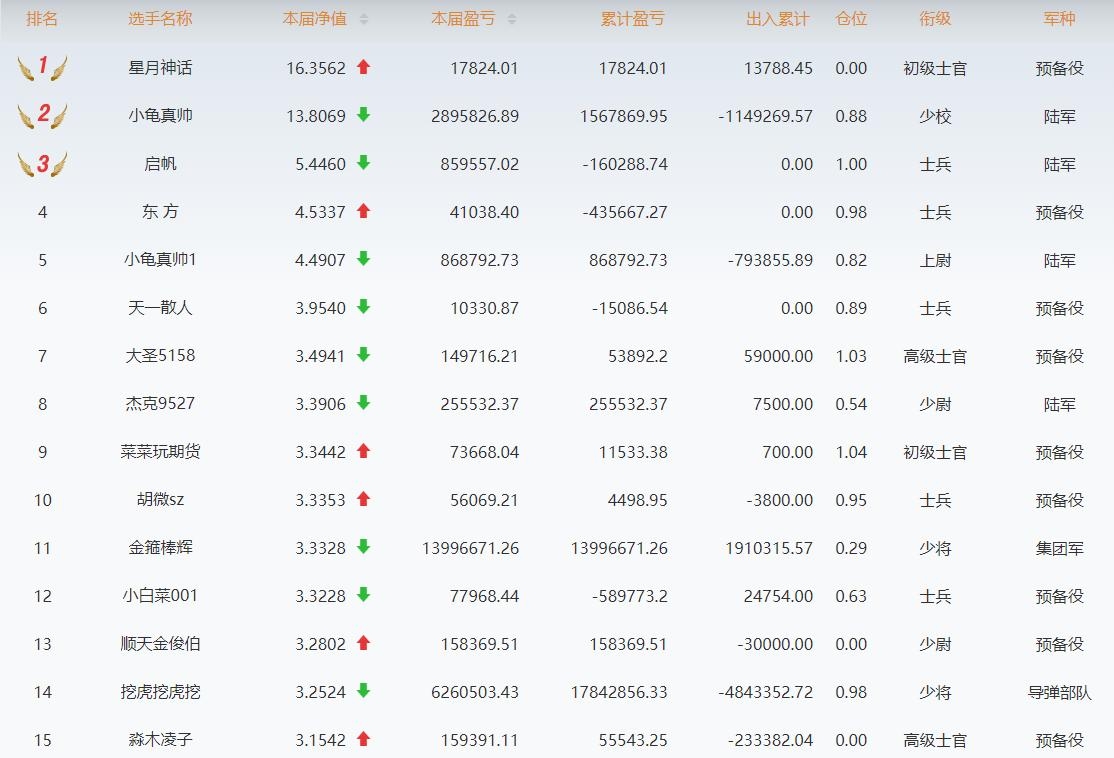Viewport: 1114px width, 758px height.
Task: Select cumulative value 11533.38
Action: (633, 452)
